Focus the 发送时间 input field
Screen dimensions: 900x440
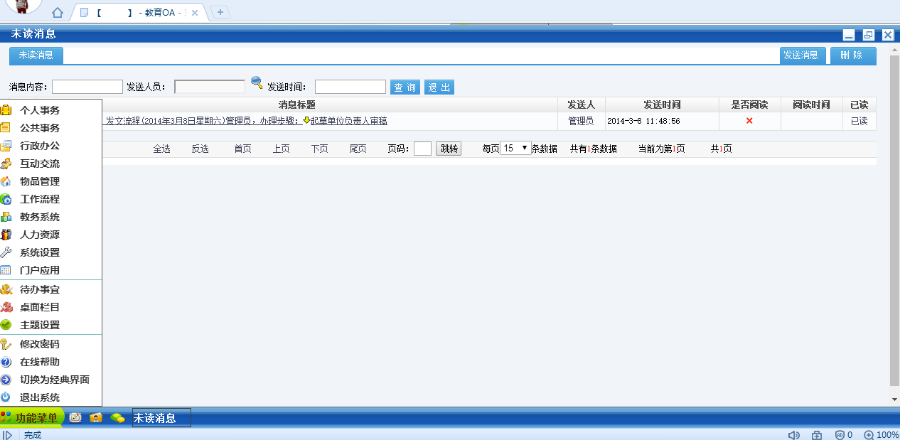click(350, 87)
